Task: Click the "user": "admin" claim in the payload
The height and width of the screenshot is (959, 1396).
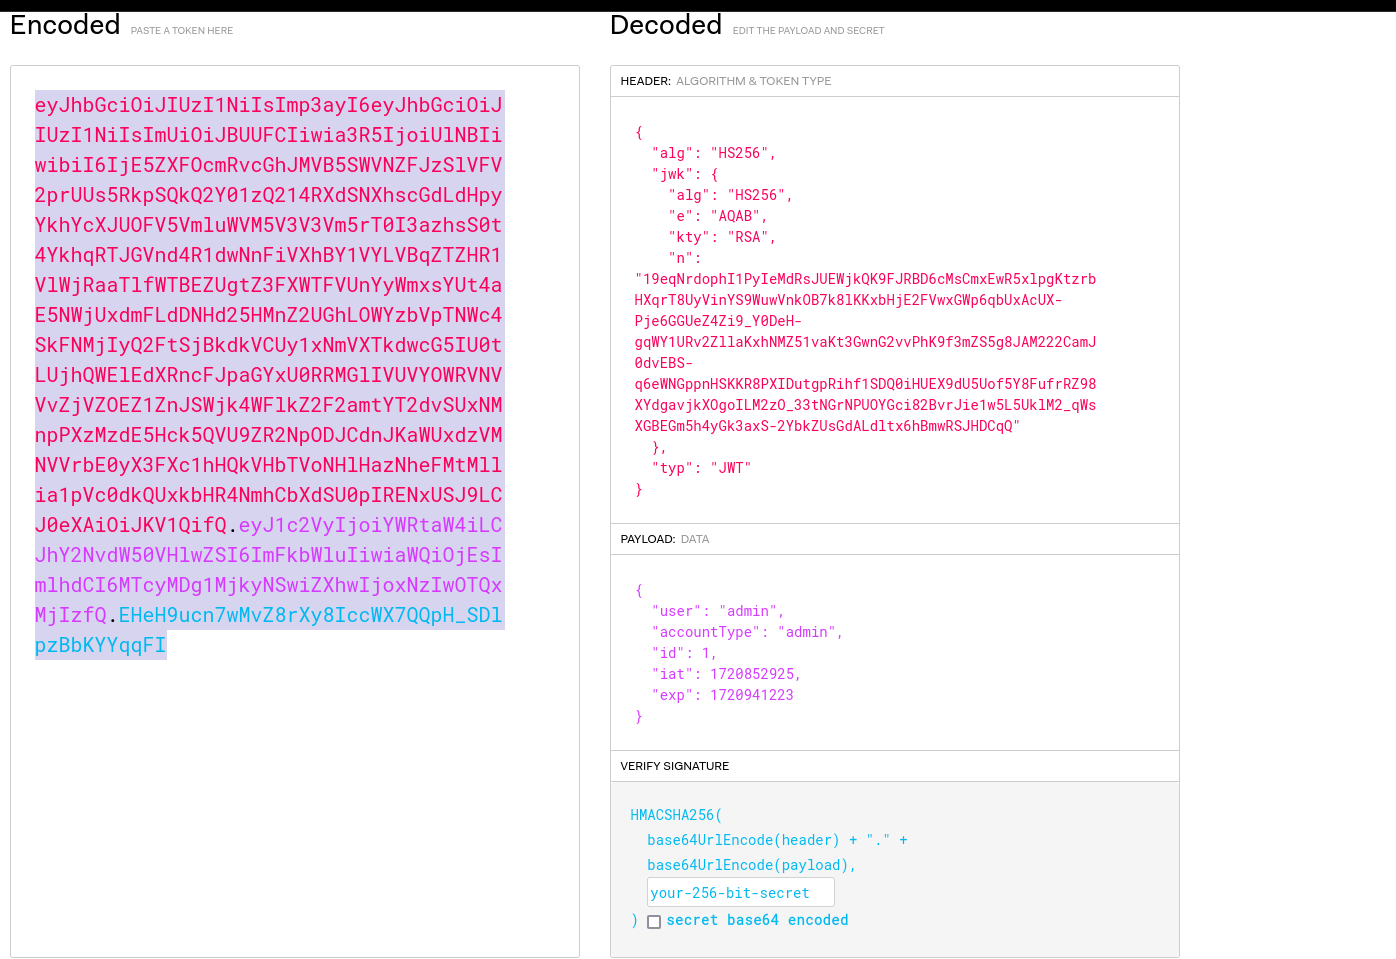Action: coord(718,610)
